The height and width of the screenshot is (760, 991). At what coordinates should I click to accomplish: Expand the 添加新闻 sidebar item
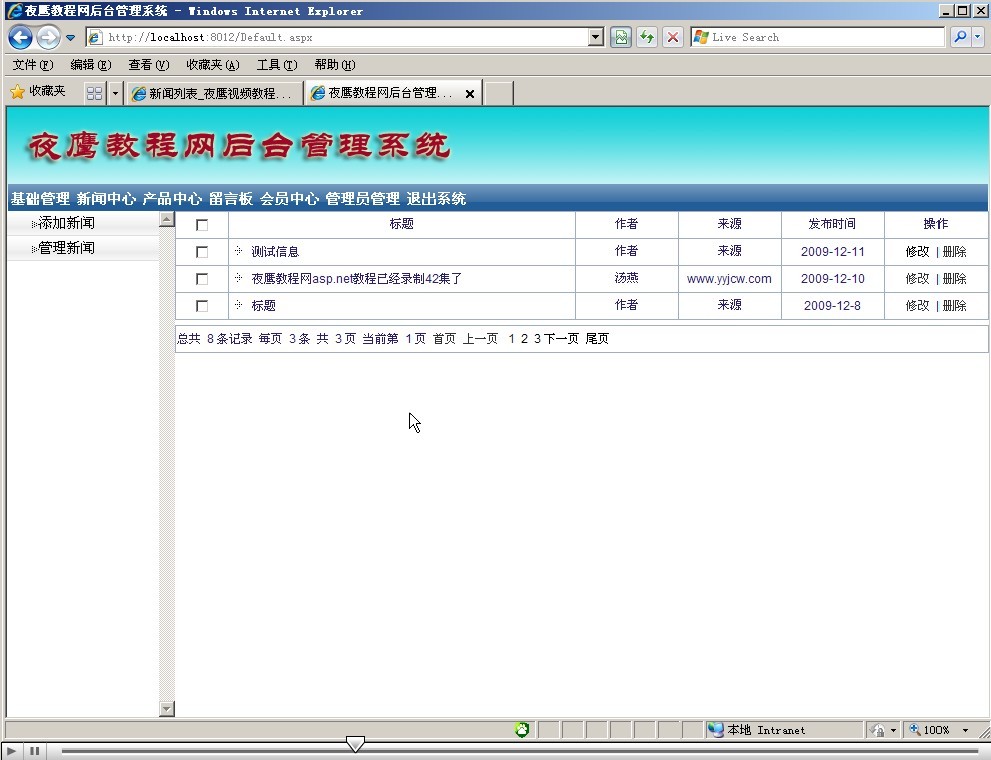[66, 223]
